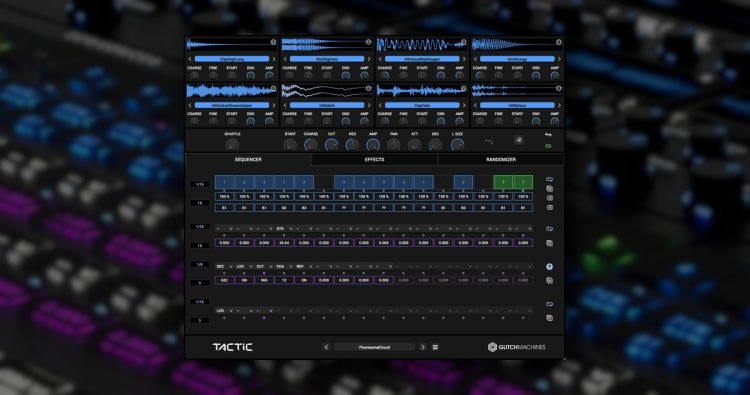Click the round icon on the sine-like third top-row waveform

point(463,42)
